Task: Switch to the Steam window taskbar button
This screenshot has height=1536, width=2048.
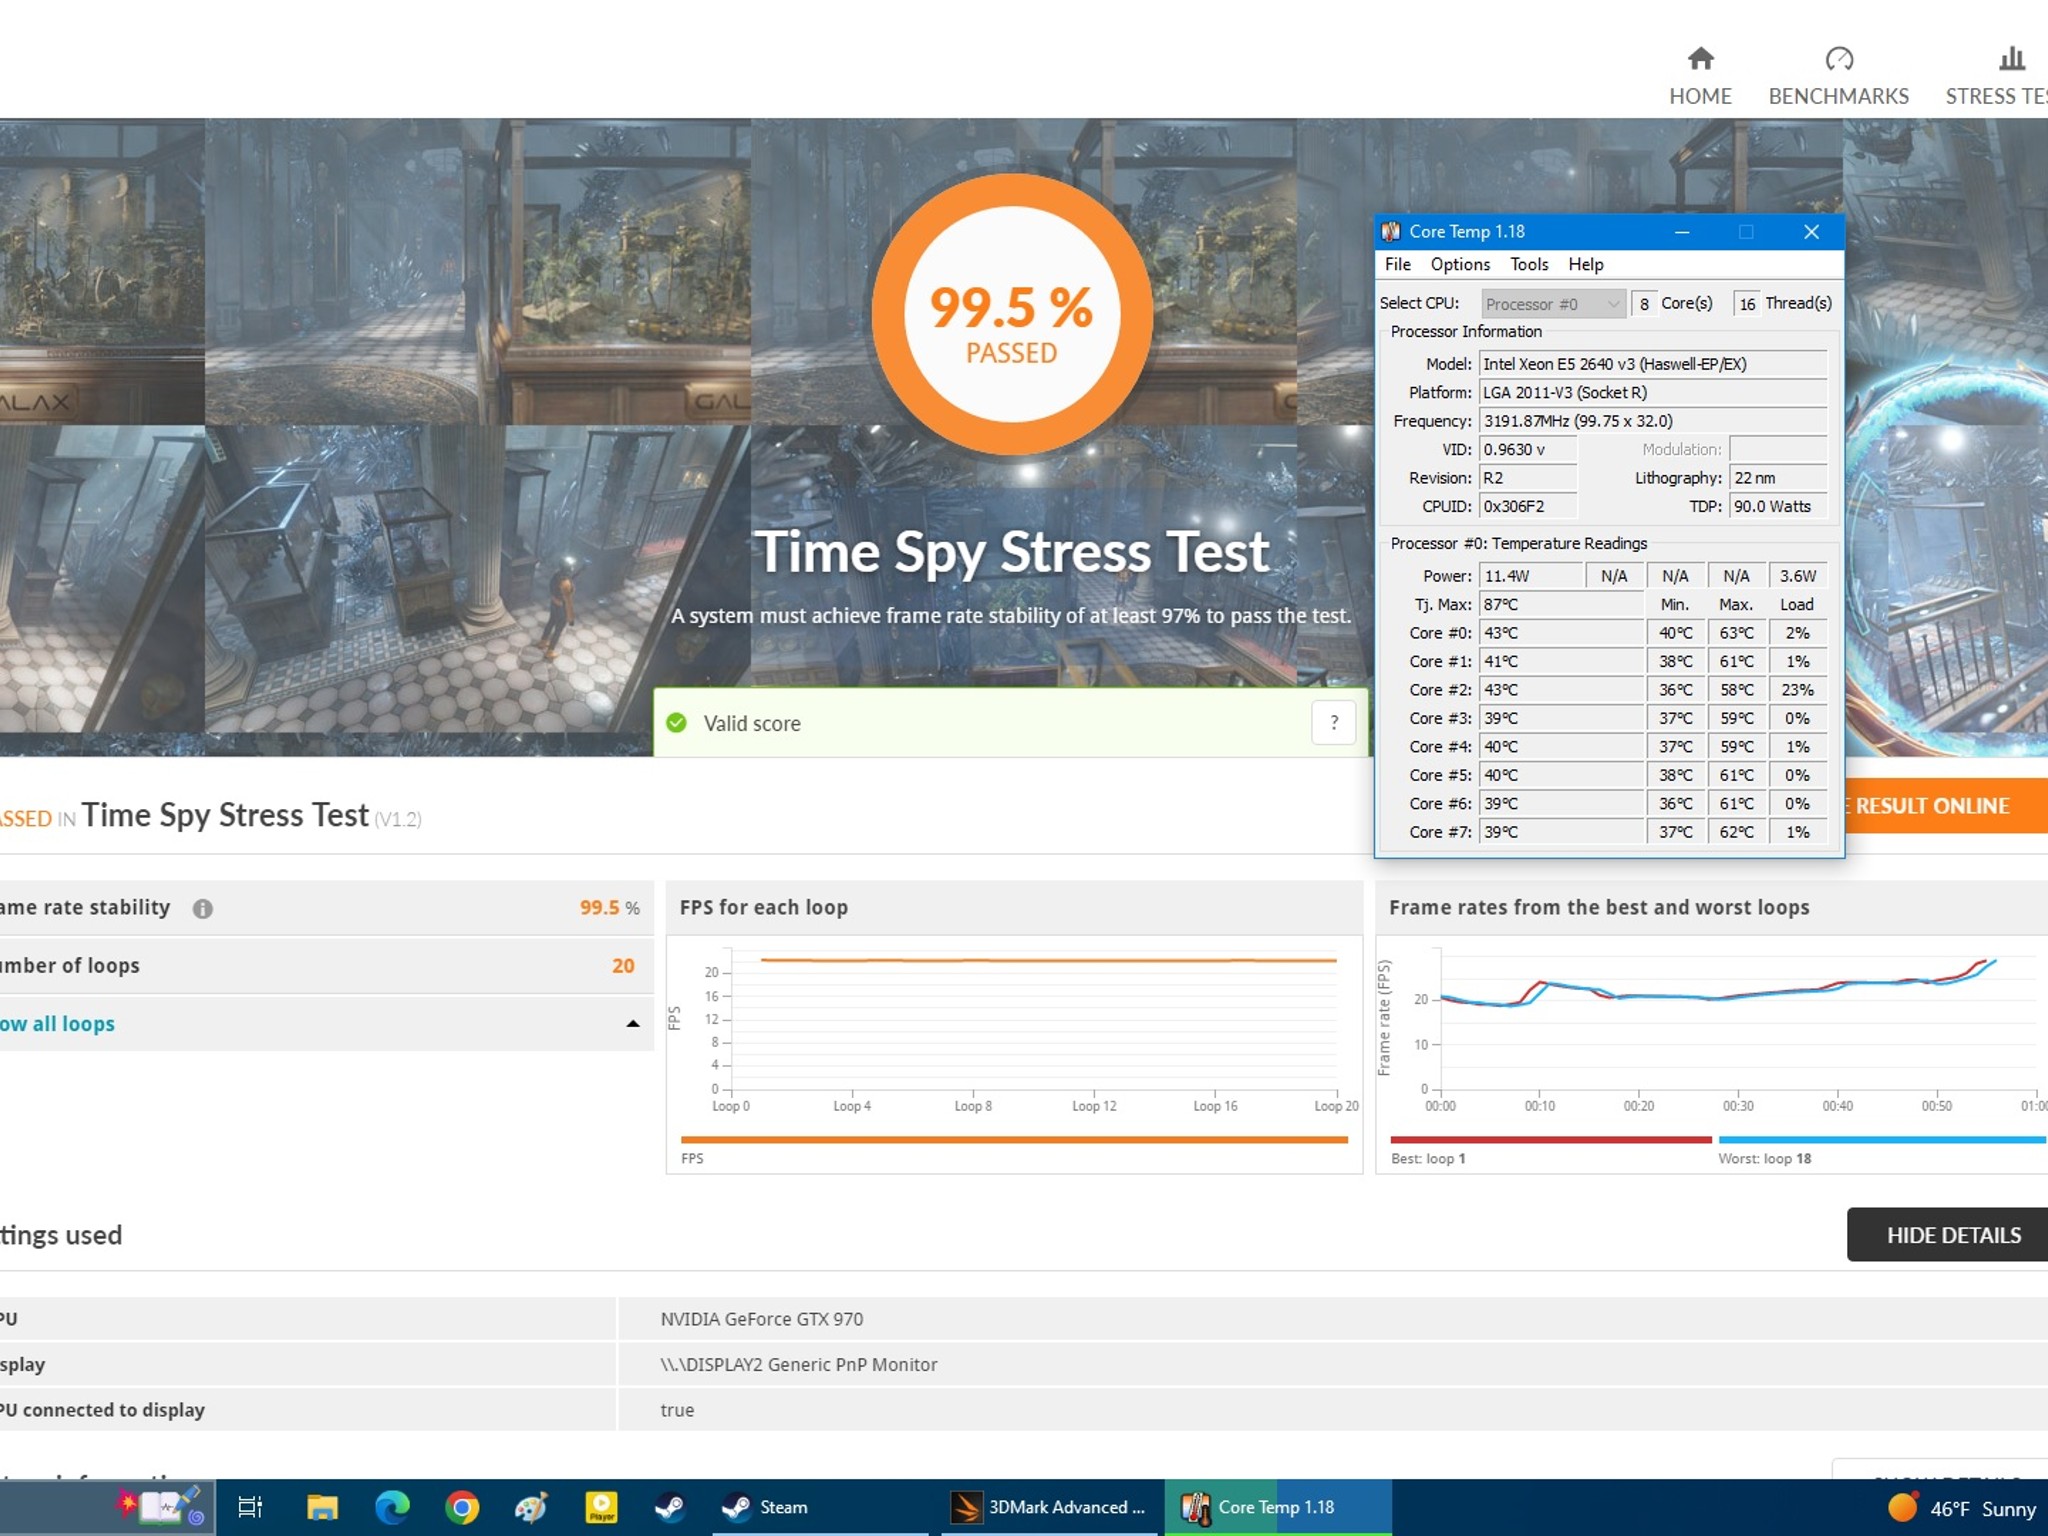Action: click(x=820, y=1507)
